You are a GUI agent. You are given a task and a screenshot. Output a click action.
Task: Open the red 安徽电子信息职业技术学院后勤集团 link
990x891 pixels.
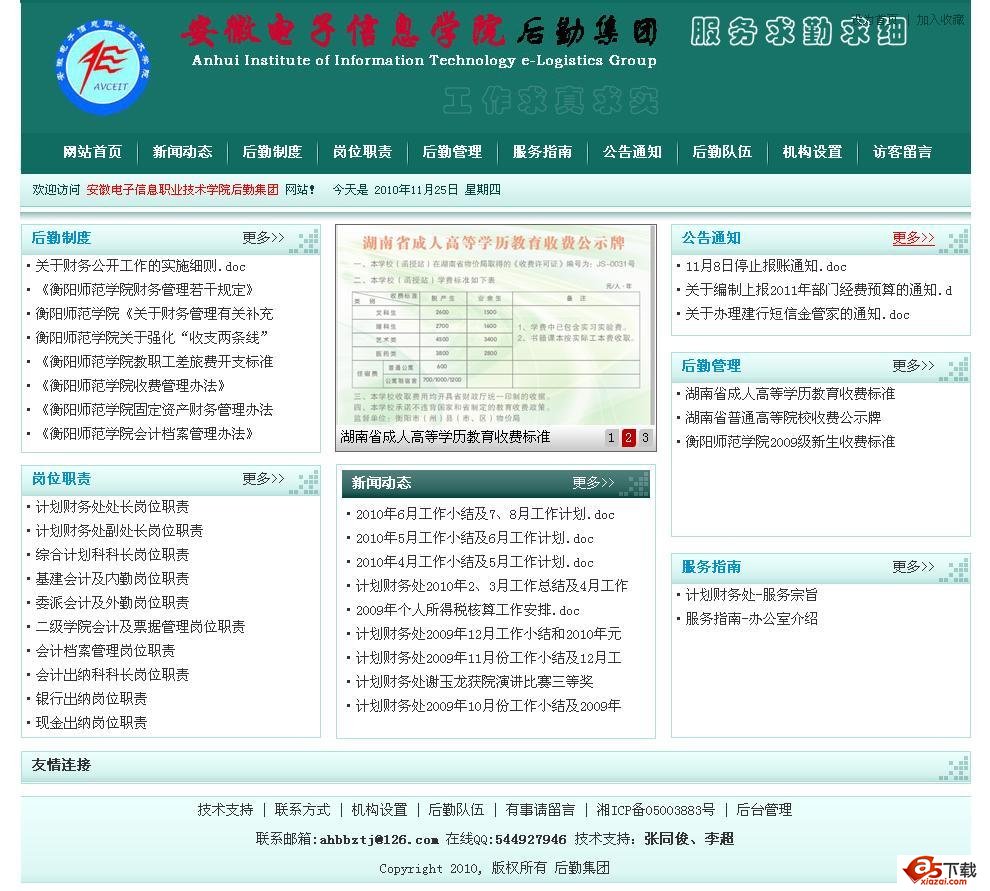coord(182,189)
